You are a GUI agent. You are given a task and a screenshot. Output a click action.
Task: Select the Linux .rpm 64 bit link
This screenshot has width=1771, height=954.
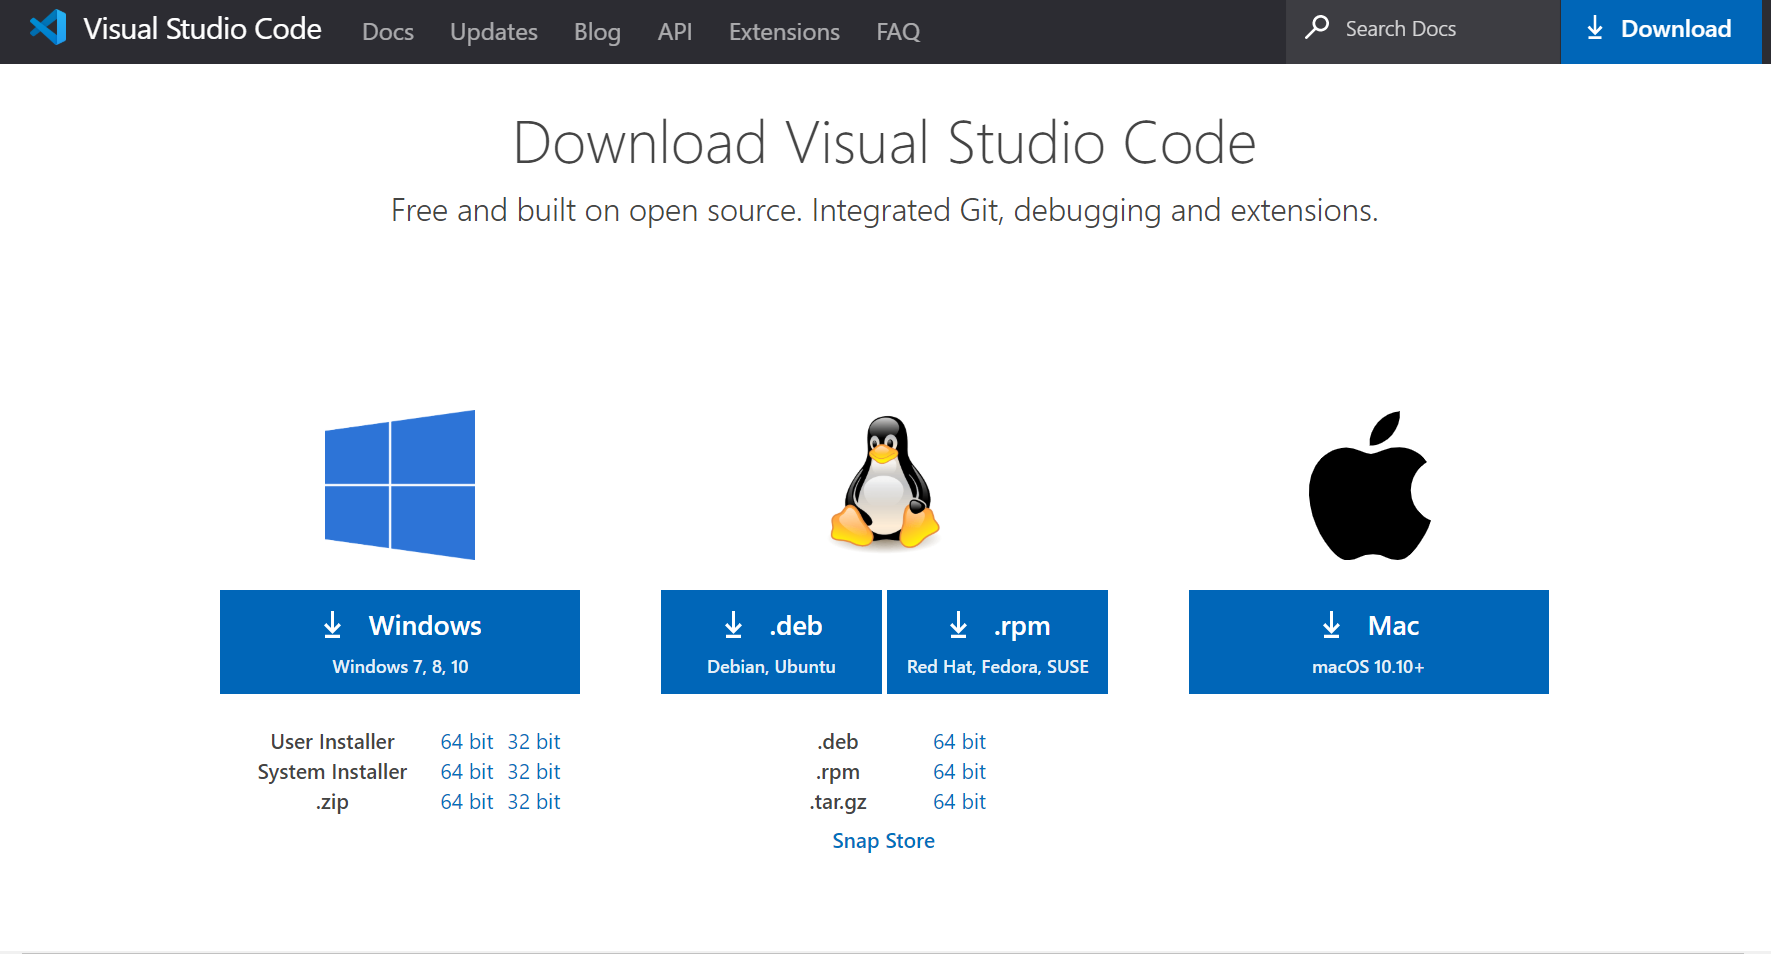[x=959, y=772]
